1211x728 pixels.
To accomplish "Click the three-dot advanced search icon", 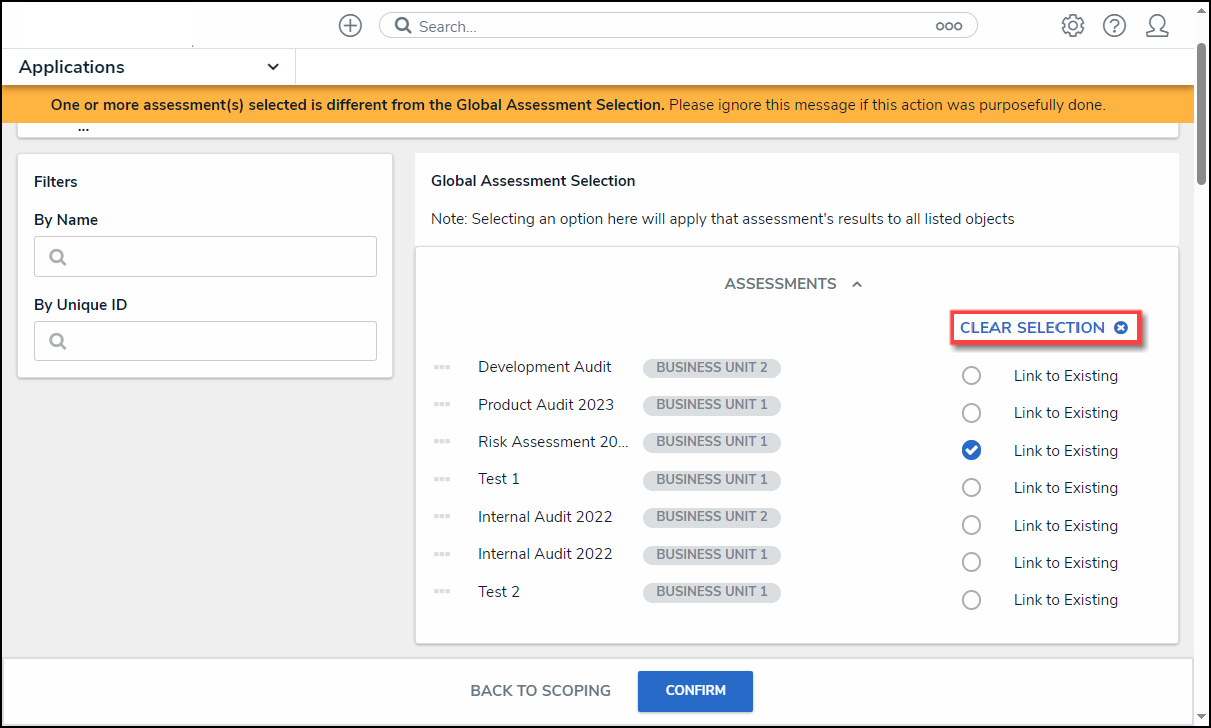I will [x=948, y=26].
